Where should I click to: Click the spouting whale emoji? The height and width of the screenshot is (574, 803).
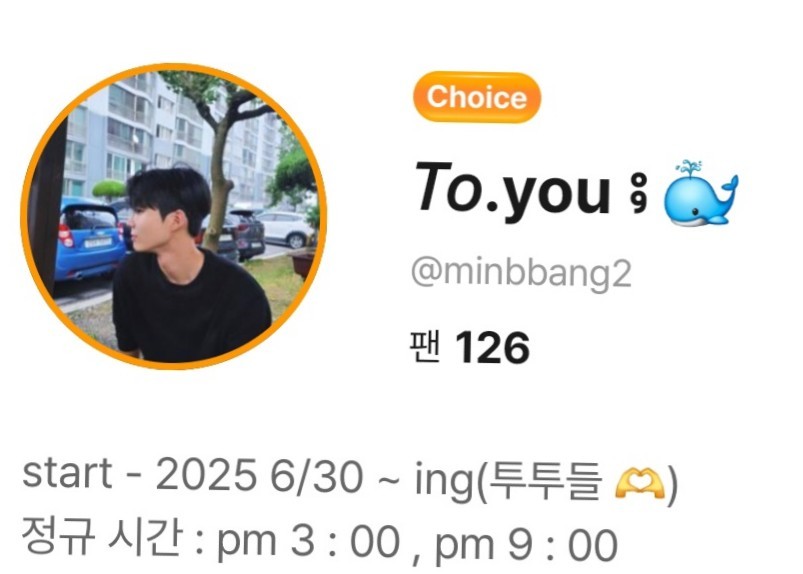pos(701,193)
